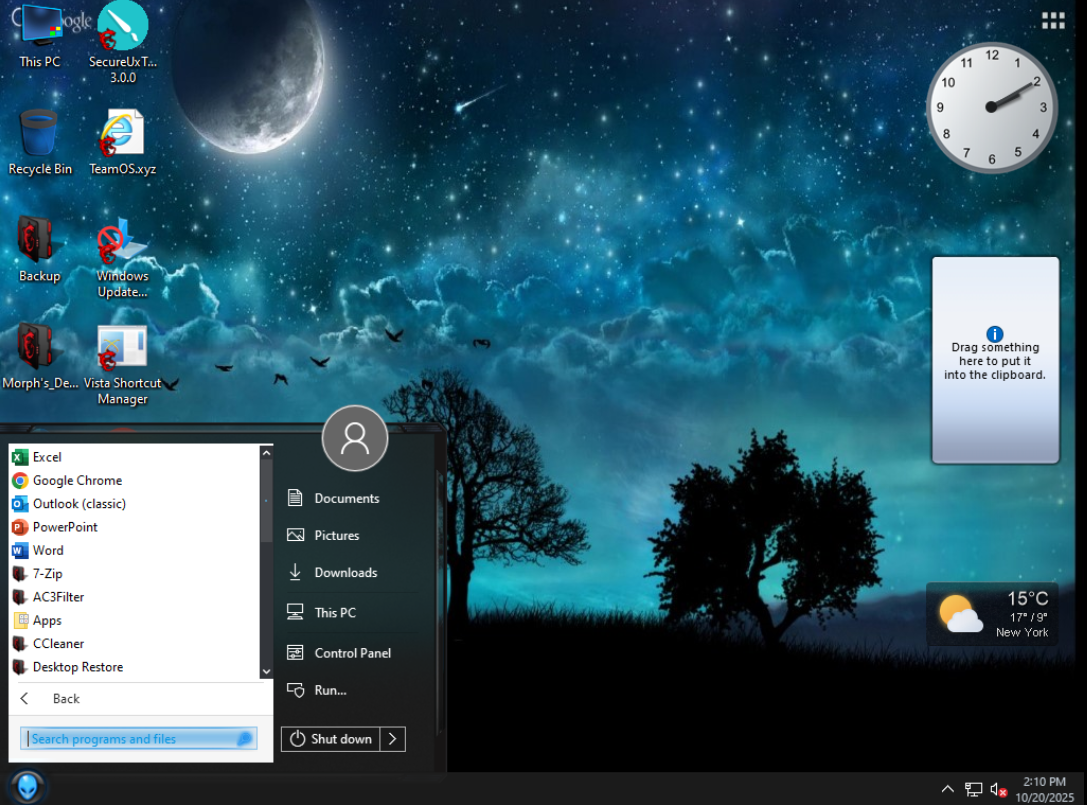Open the Backup desktop icon
The width and height of the screenshot is (1087, 805).
click(40, 250)
